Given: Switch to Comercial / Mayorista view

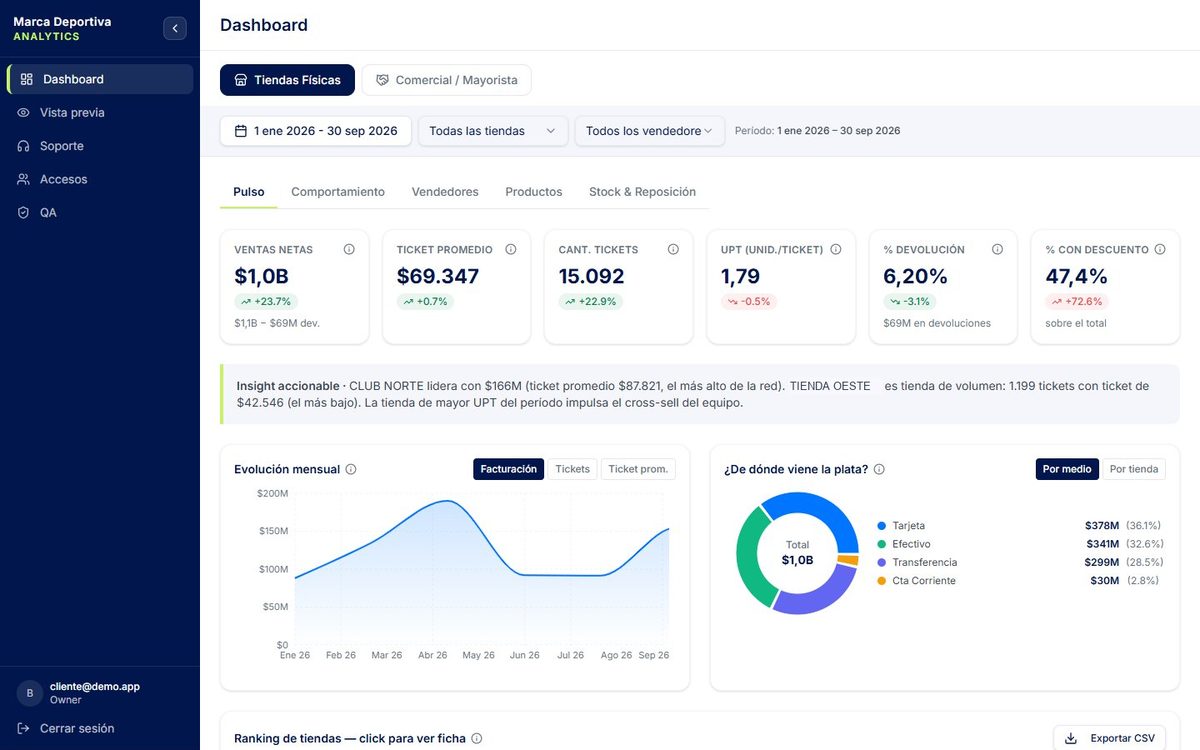Looking at the screenshot, I should point(446,80).
